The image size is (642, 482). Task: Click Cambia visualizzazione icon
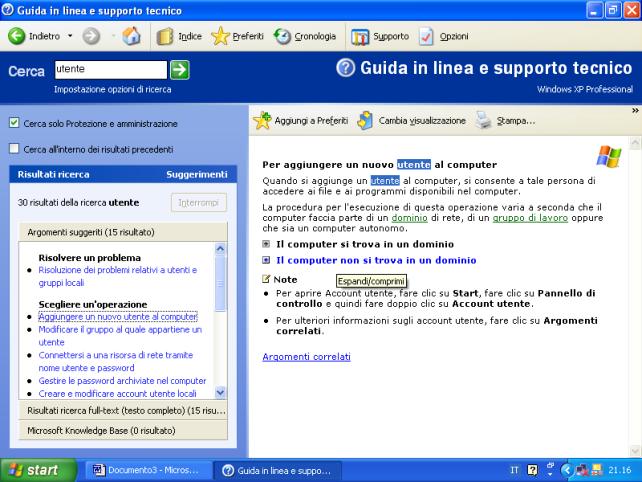point(365,120)
